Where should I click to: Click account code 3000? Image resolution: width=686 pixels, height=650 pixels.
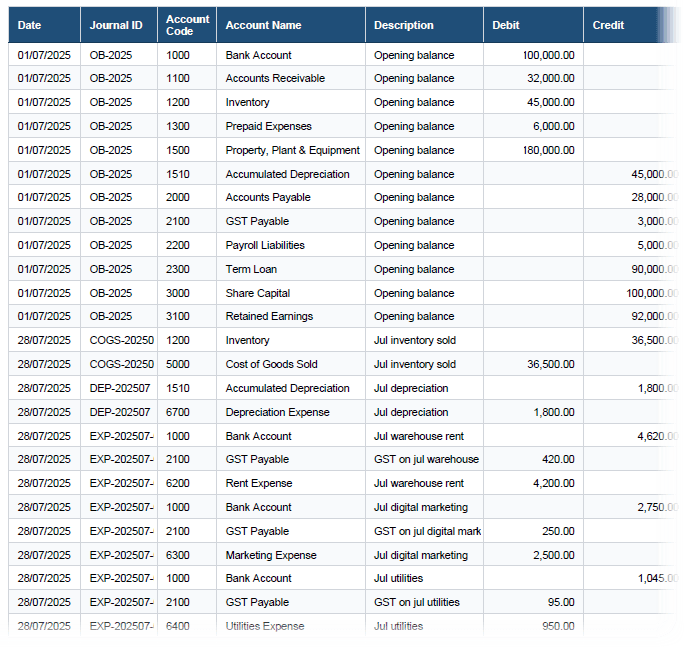click(x=178, y=294)
